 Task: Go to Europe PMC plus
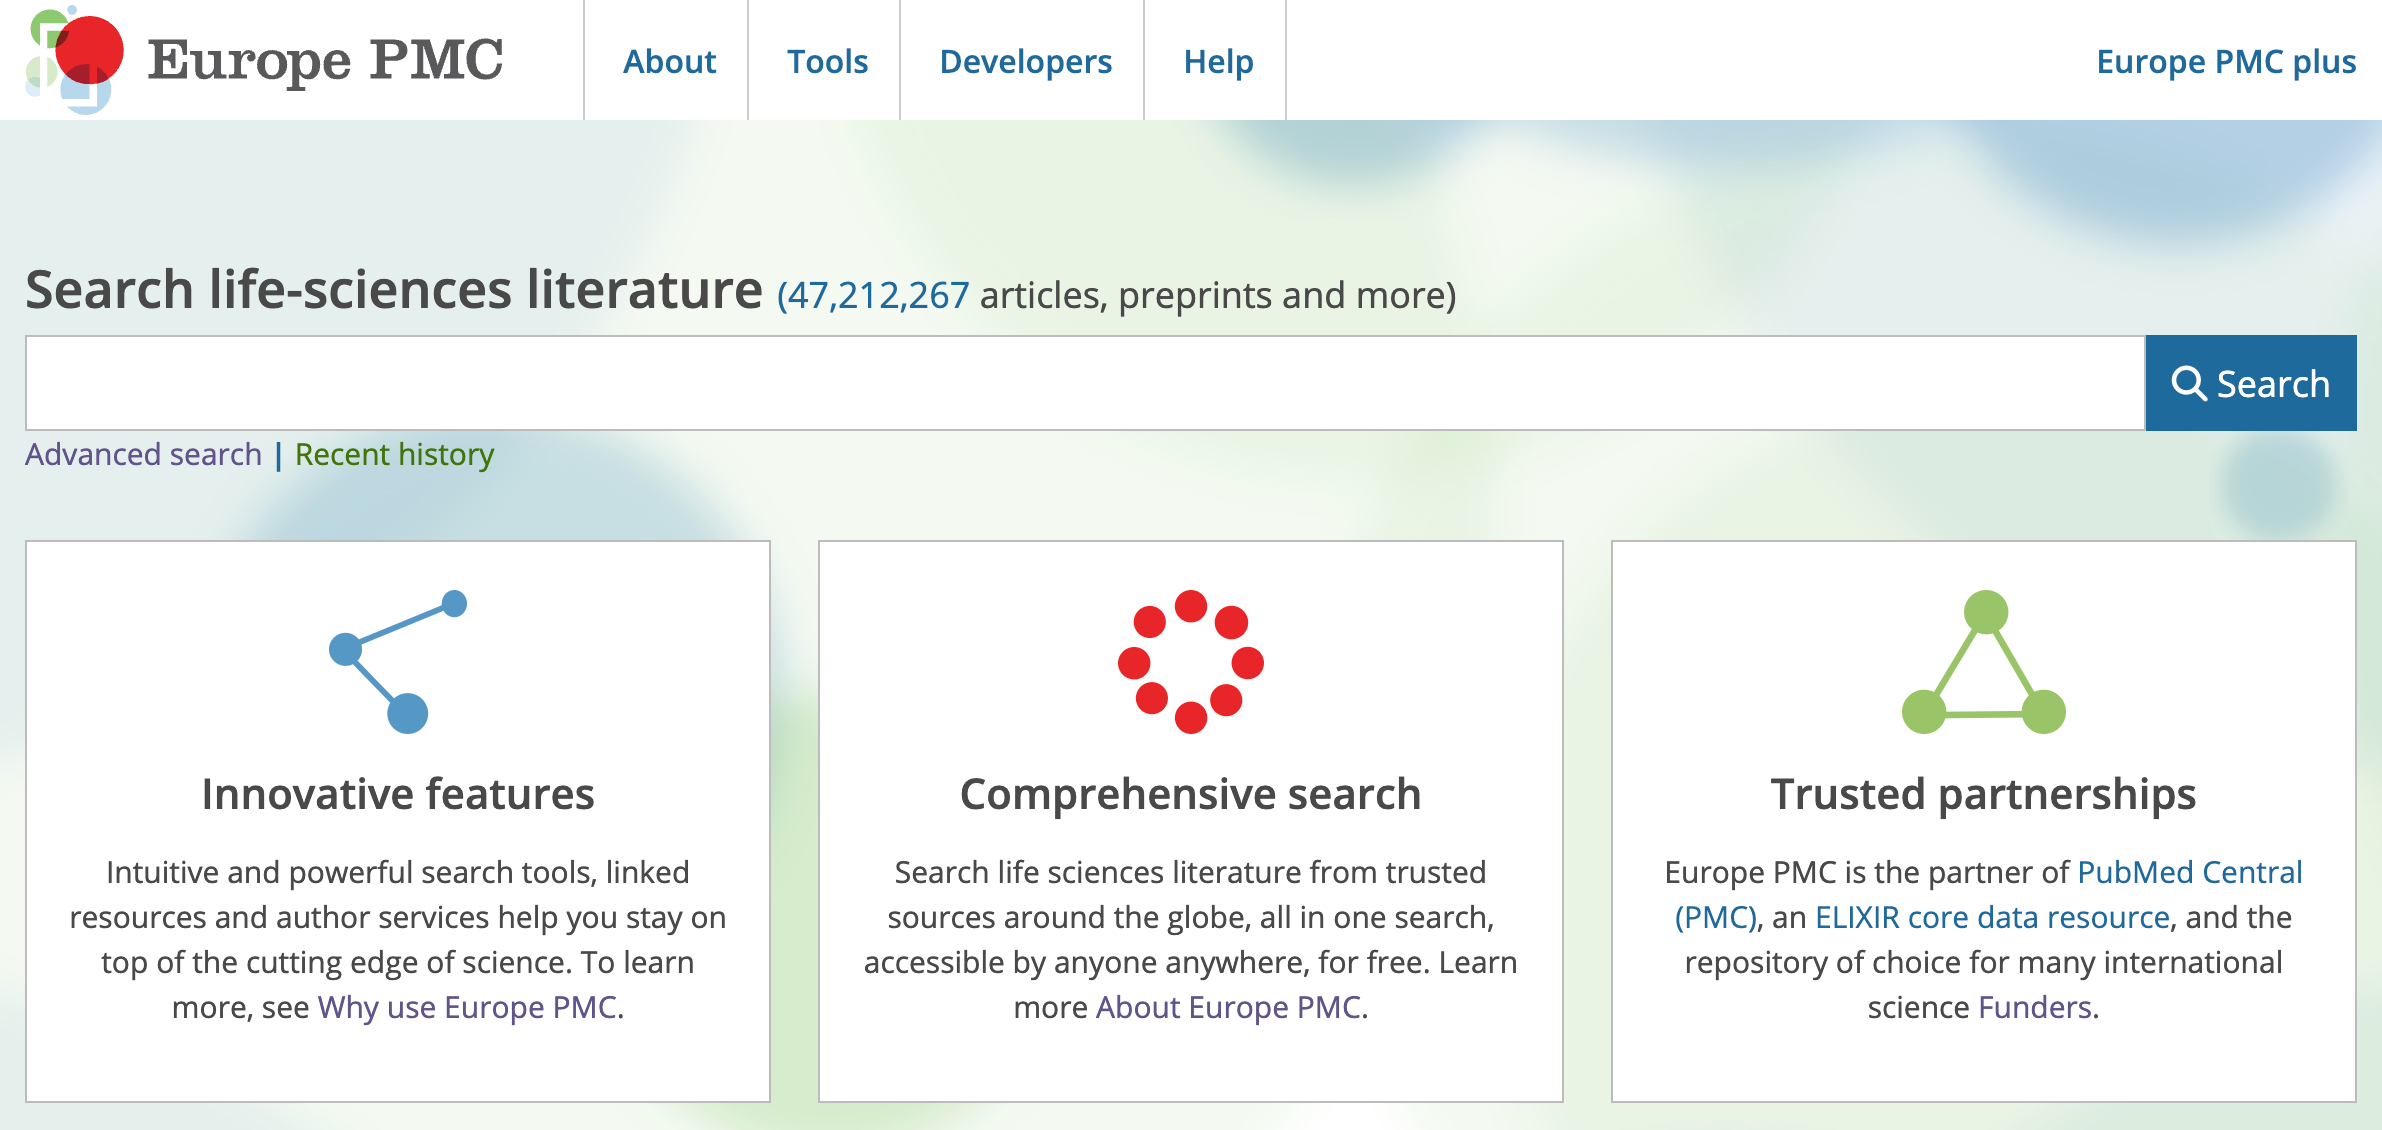[2226, 62]
